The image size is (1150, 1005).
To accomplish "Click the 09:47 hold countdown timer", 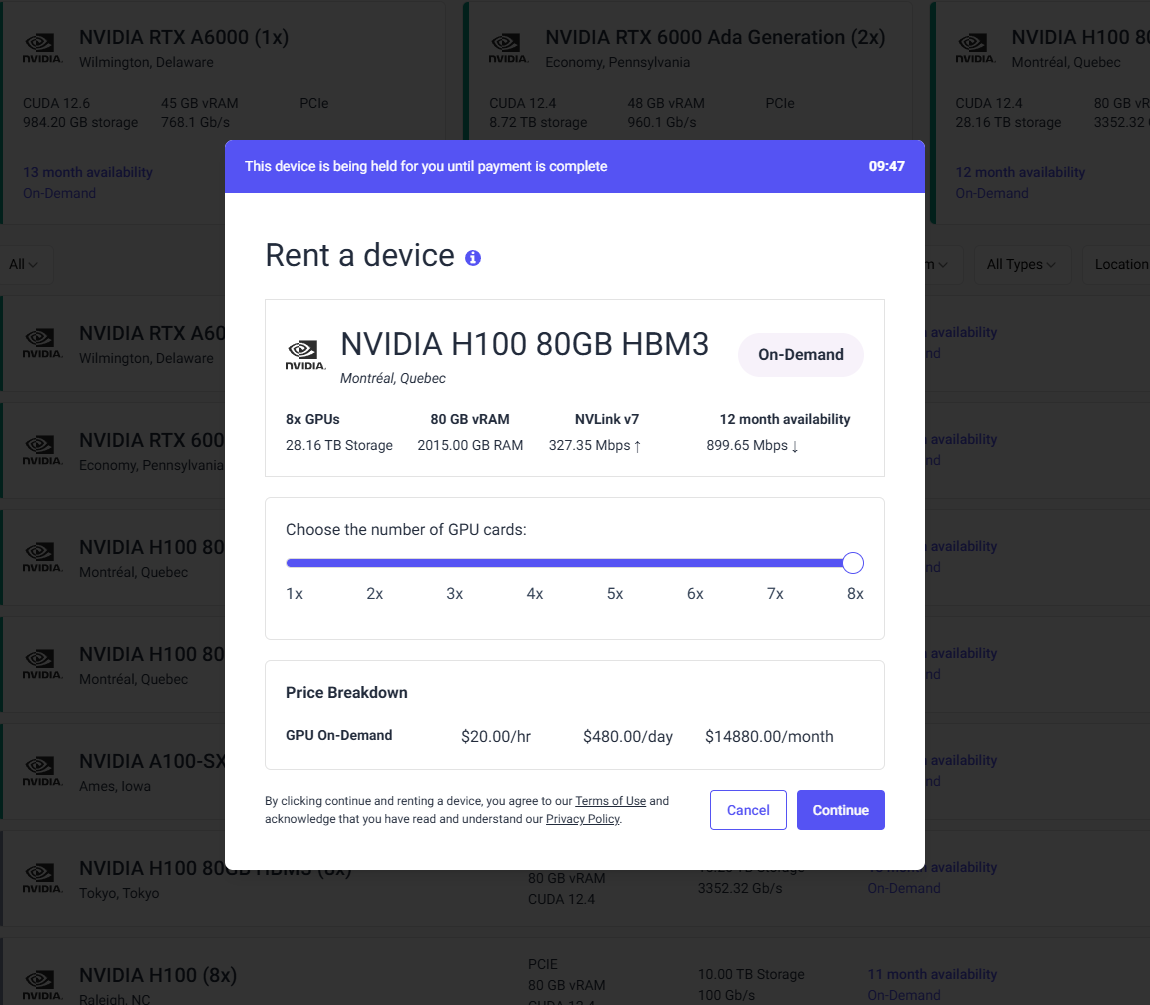I will pyautogui.click(x=886, y=167).
